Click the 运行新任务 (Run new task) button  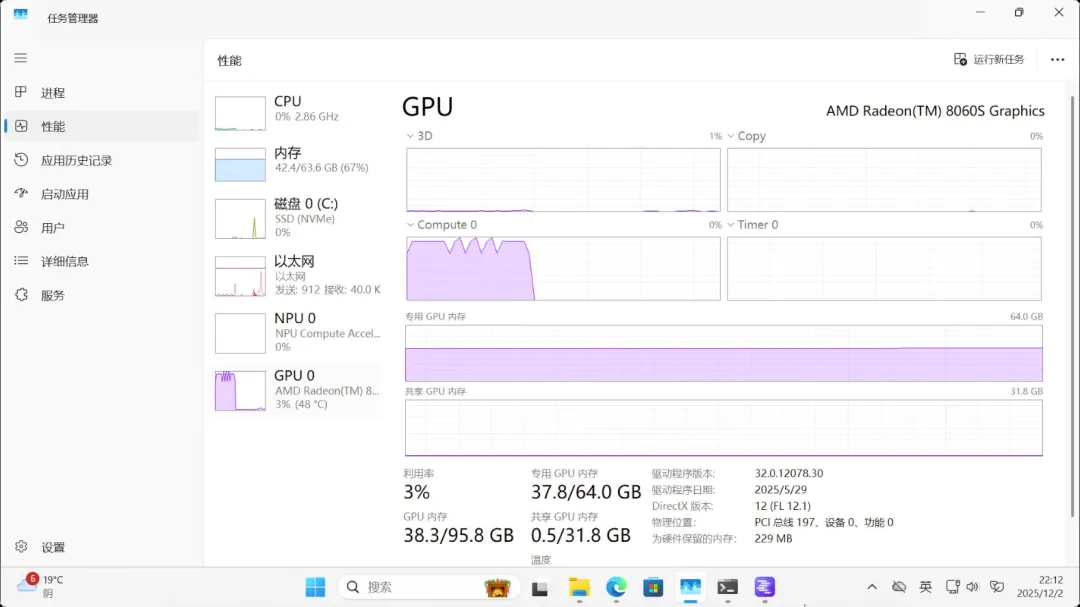[x=989, y=60]
